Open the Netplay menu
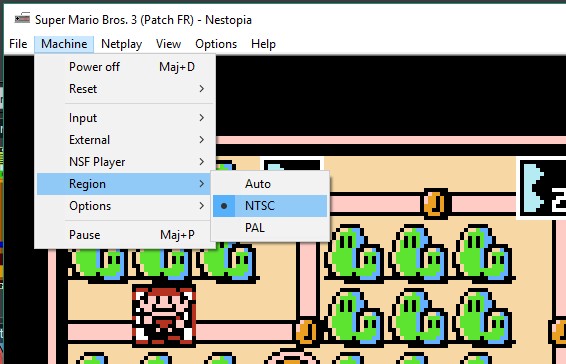Screen dimensions: 566x364 122,44
